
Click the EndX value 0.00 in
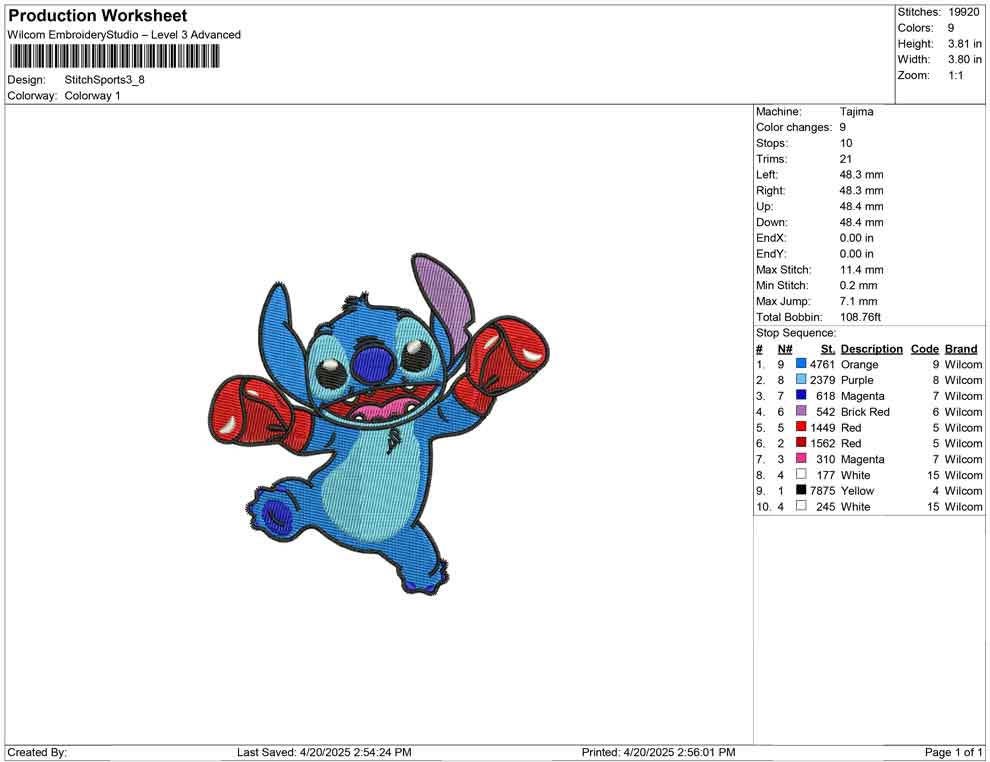click(856, 238)
